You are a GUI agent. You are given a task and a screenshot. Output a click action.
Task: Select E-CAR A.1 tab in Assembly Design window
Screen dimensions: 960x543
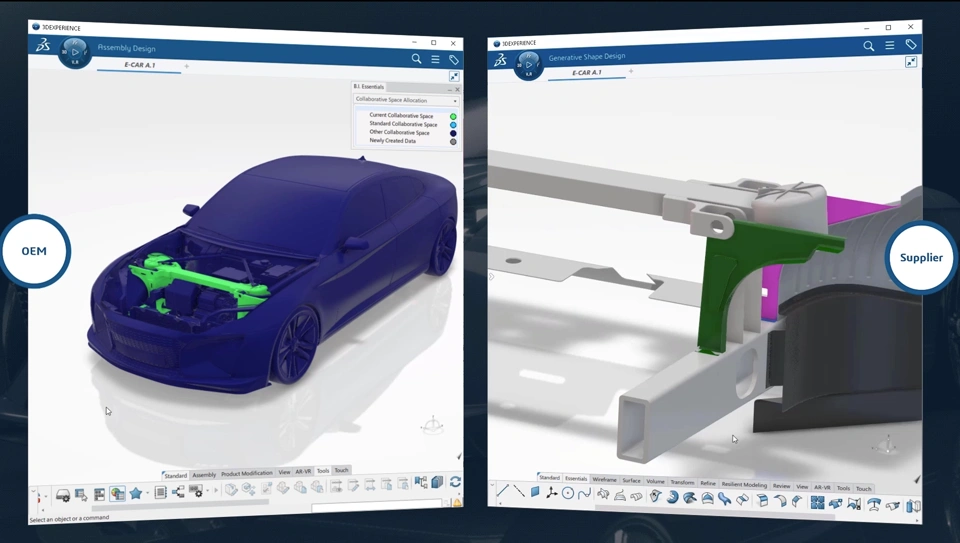(x=140, y=65)
